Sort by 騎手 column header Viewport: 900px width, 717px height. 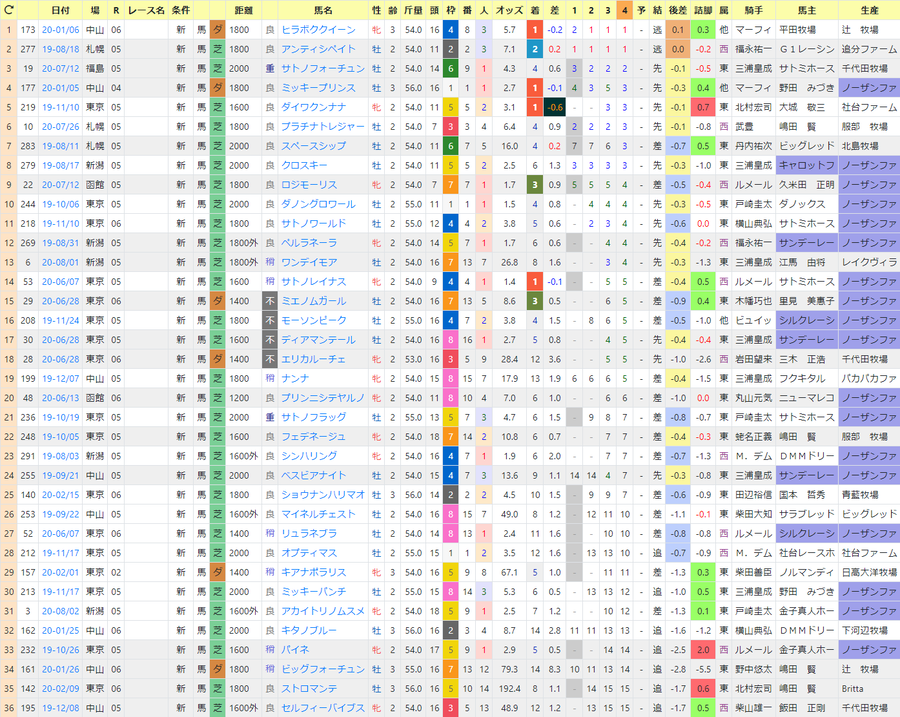click(x=754, y=10)
